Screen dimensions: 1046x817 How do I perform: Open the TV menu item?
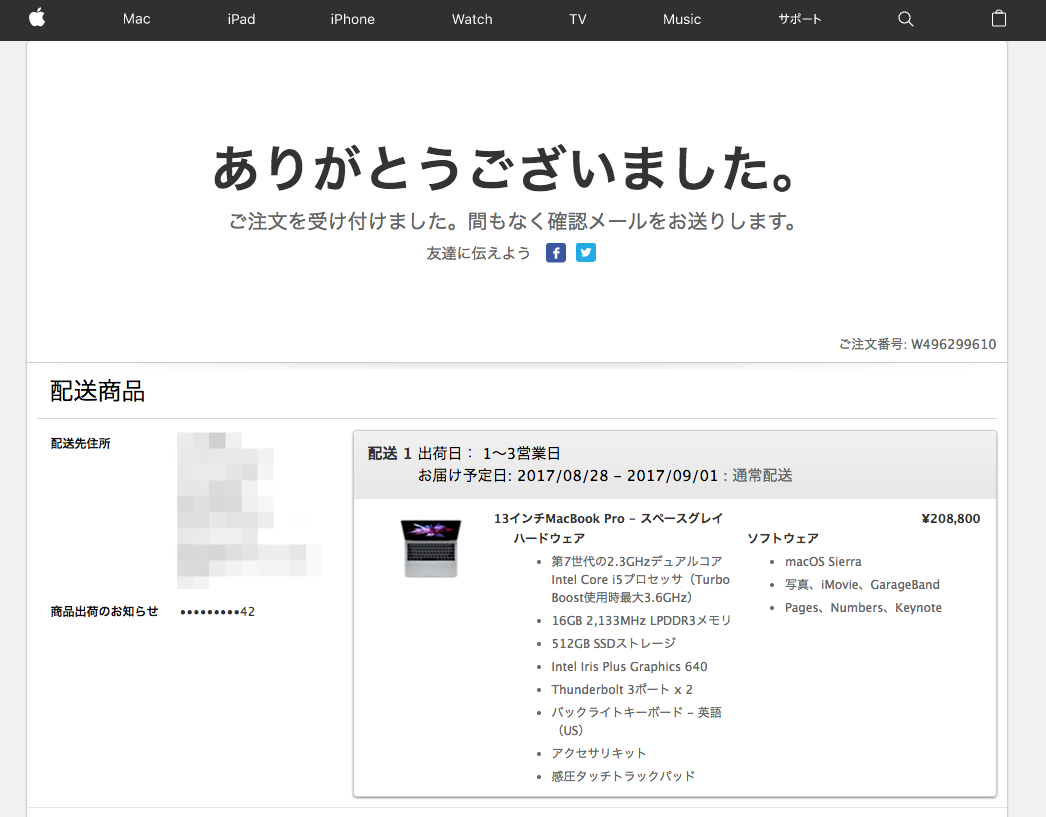[578, 19]
